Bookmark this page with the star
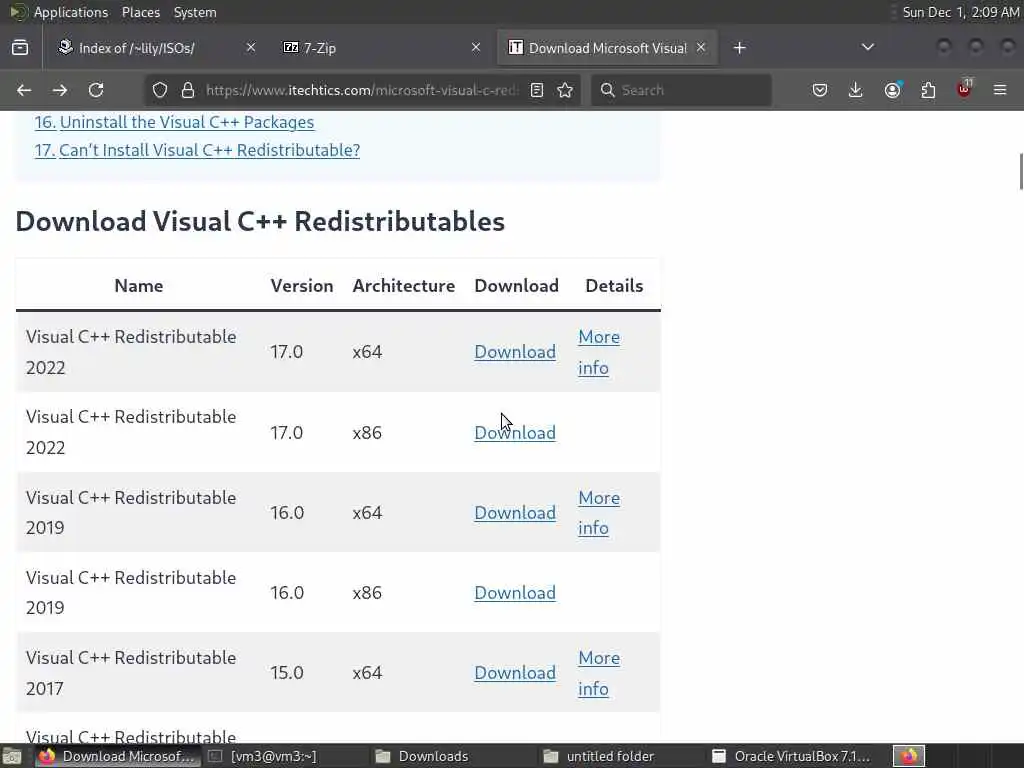 click(566, 90)
